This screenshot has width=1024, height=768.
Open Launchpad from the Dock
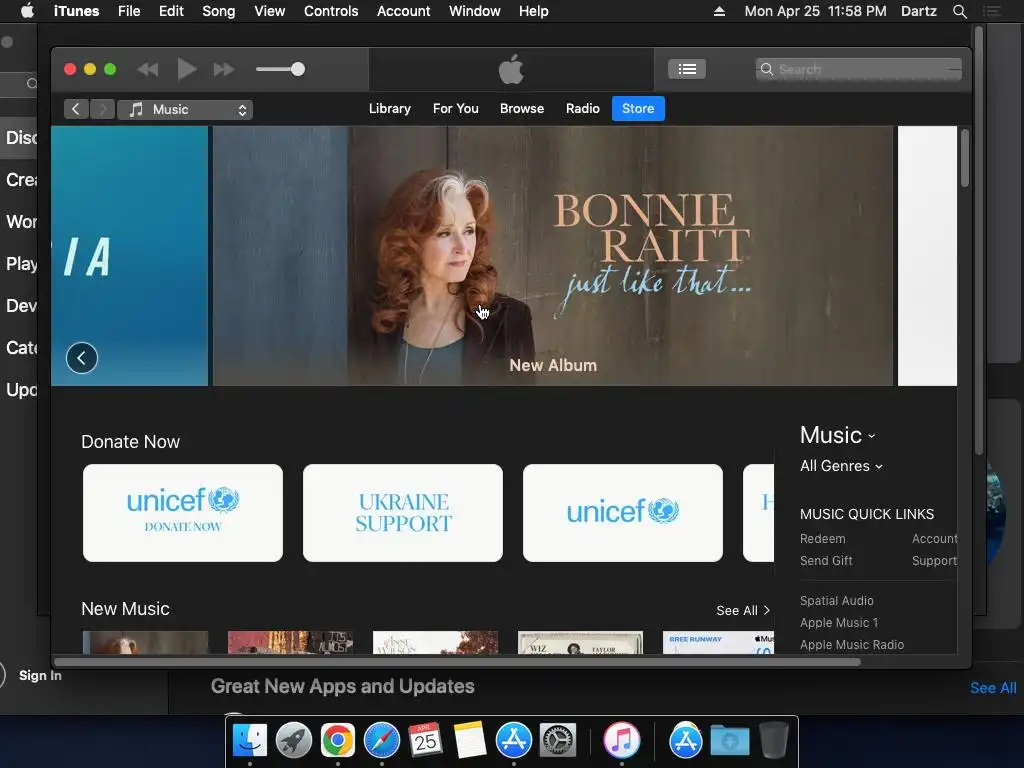coord(293,740)
